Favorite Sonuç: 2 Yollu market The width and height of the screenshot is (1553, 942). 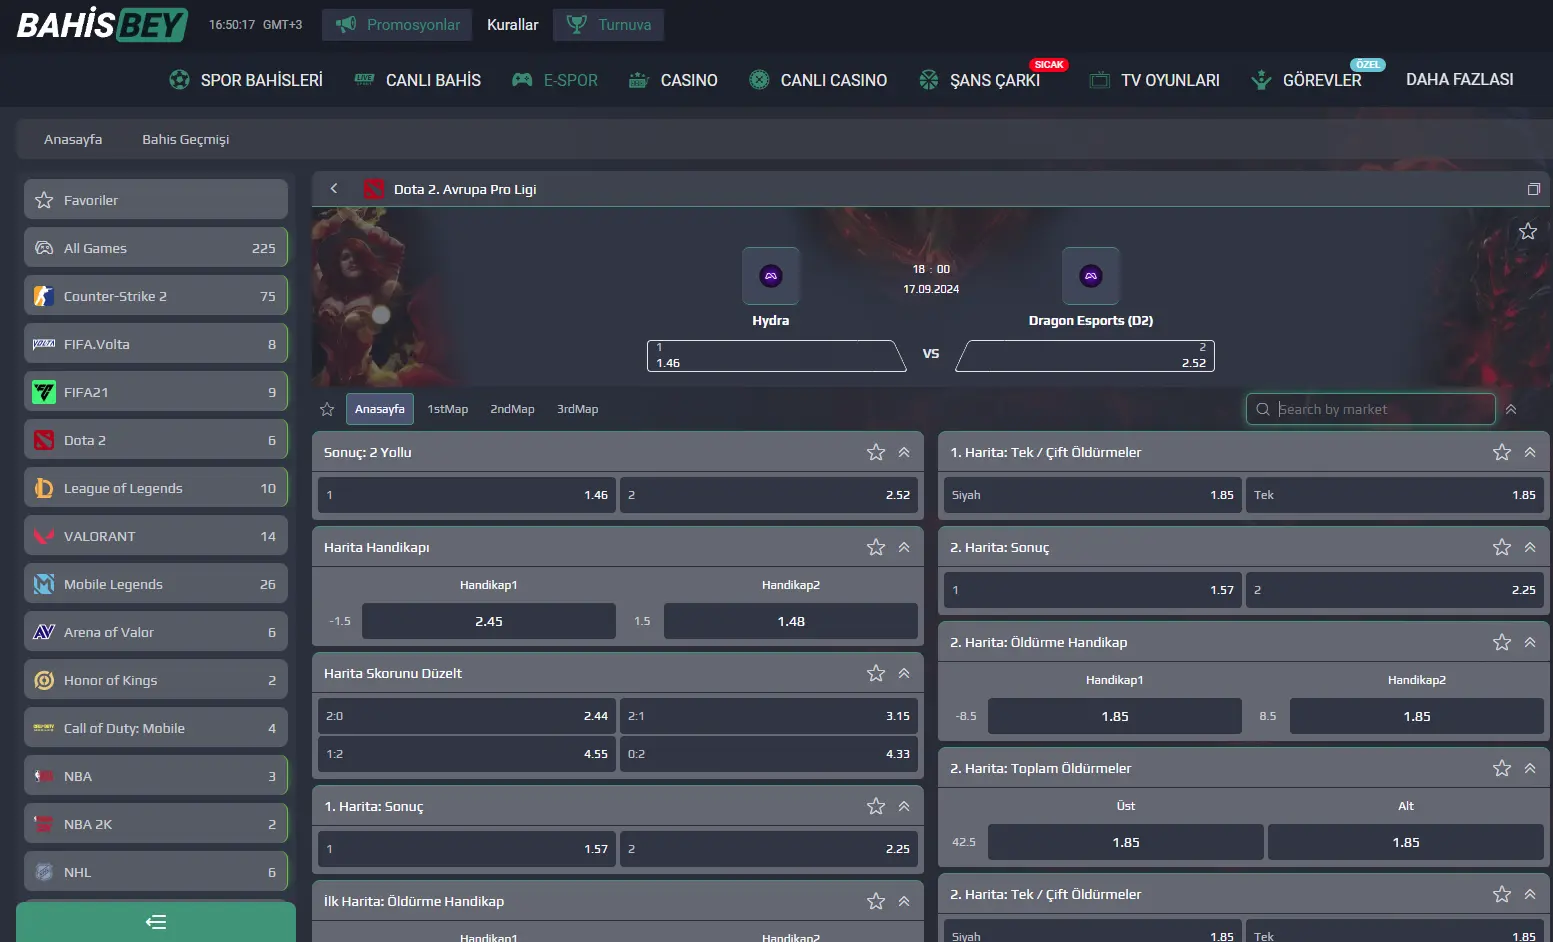[x=876, y=452]
